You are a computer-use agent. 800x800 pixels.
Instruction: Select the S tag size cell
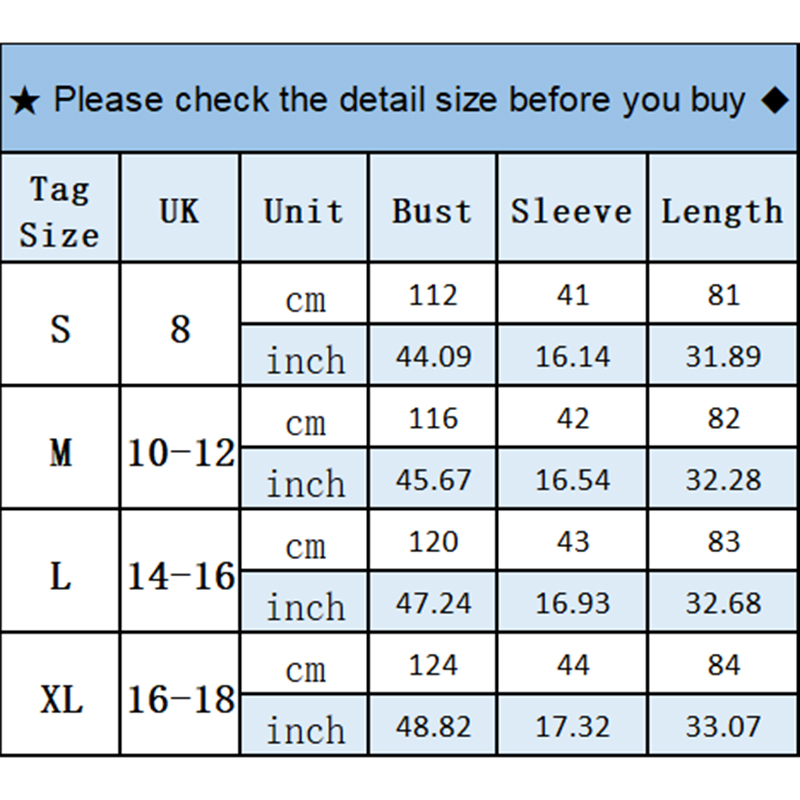click(60, 327)
